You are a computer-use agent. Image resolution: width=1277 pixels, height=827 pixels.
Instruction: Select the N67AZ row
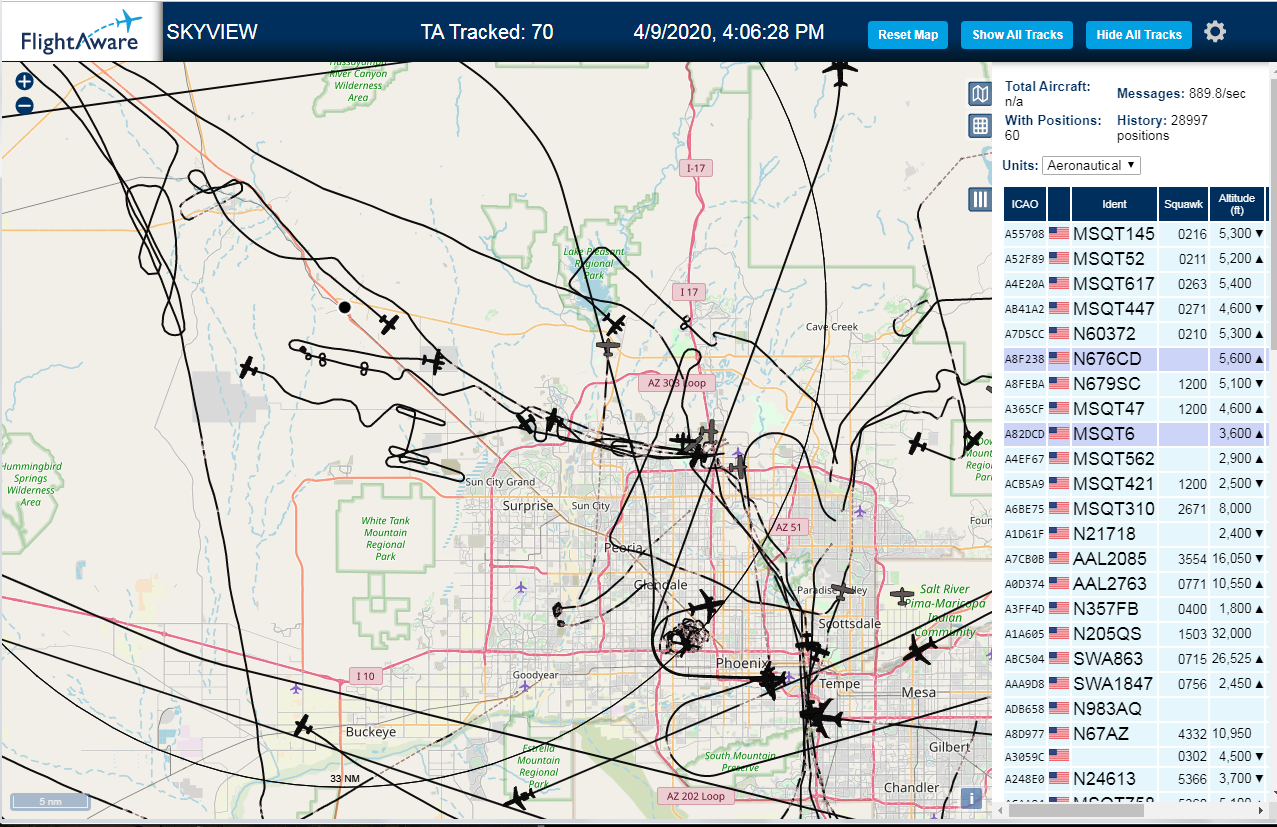(x=1135, y=734)
